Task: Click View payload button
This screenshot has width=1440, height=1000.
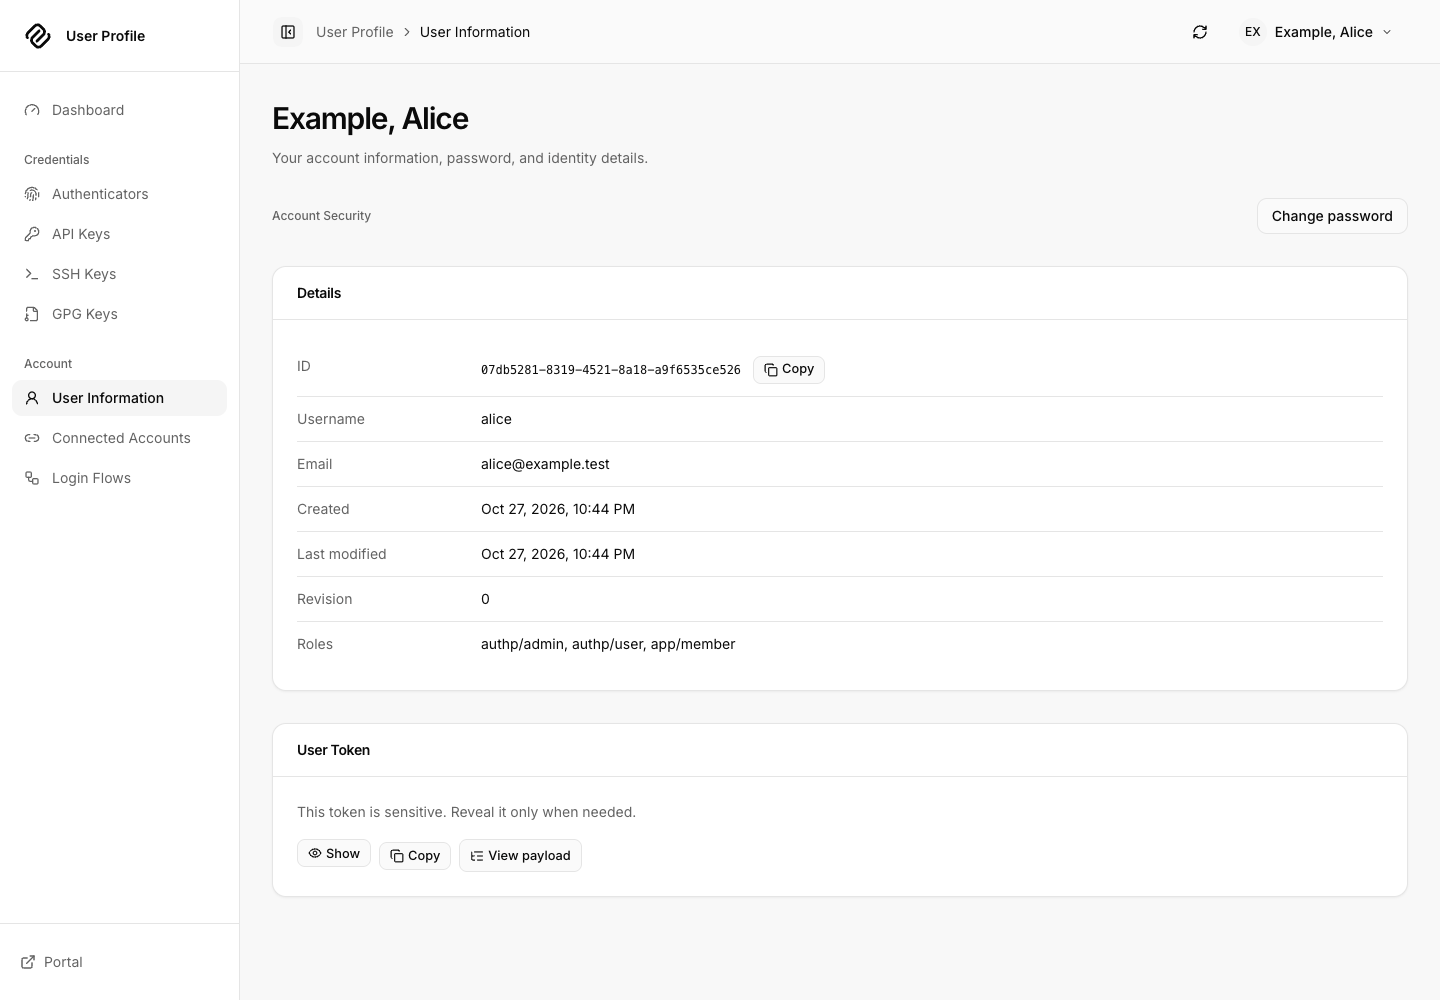Action: (520, 856)
